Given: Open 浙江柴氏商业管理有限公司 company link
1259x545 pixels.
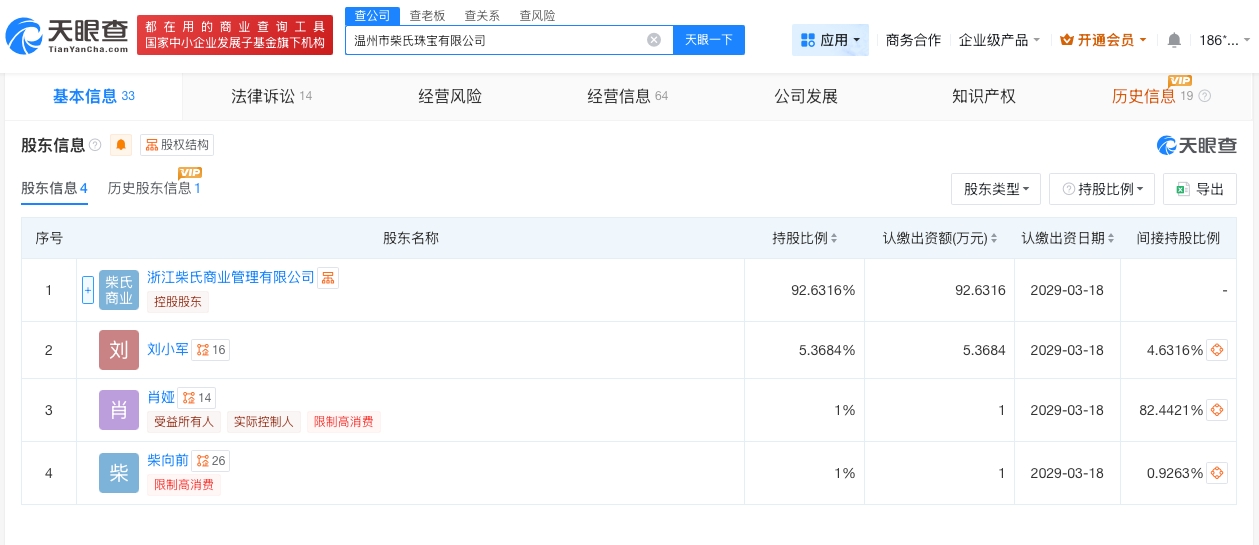Looking at the screenshot, I should point(231,277).
